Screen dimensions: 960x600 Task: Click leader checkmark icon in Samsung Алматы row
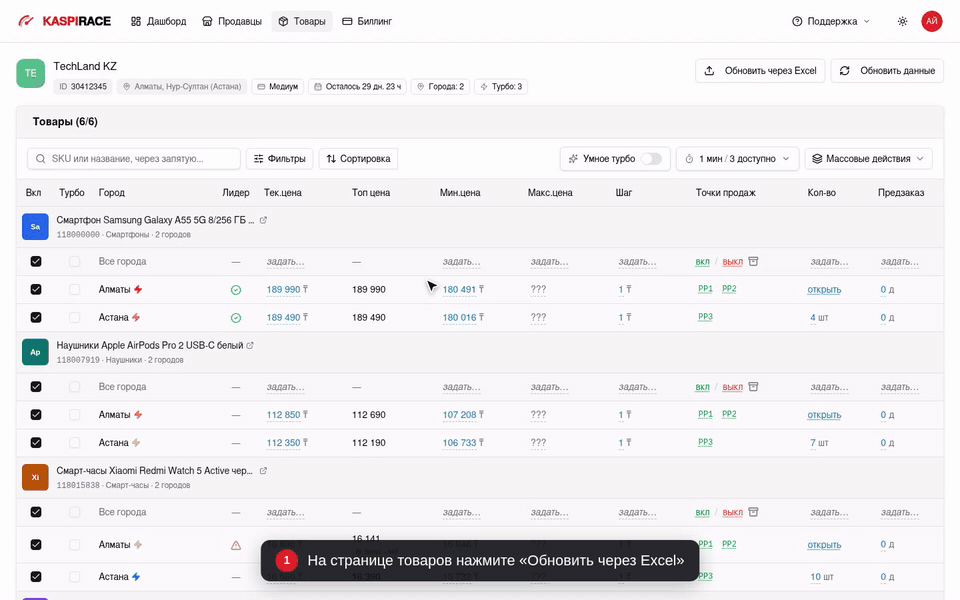click(236, 290)
